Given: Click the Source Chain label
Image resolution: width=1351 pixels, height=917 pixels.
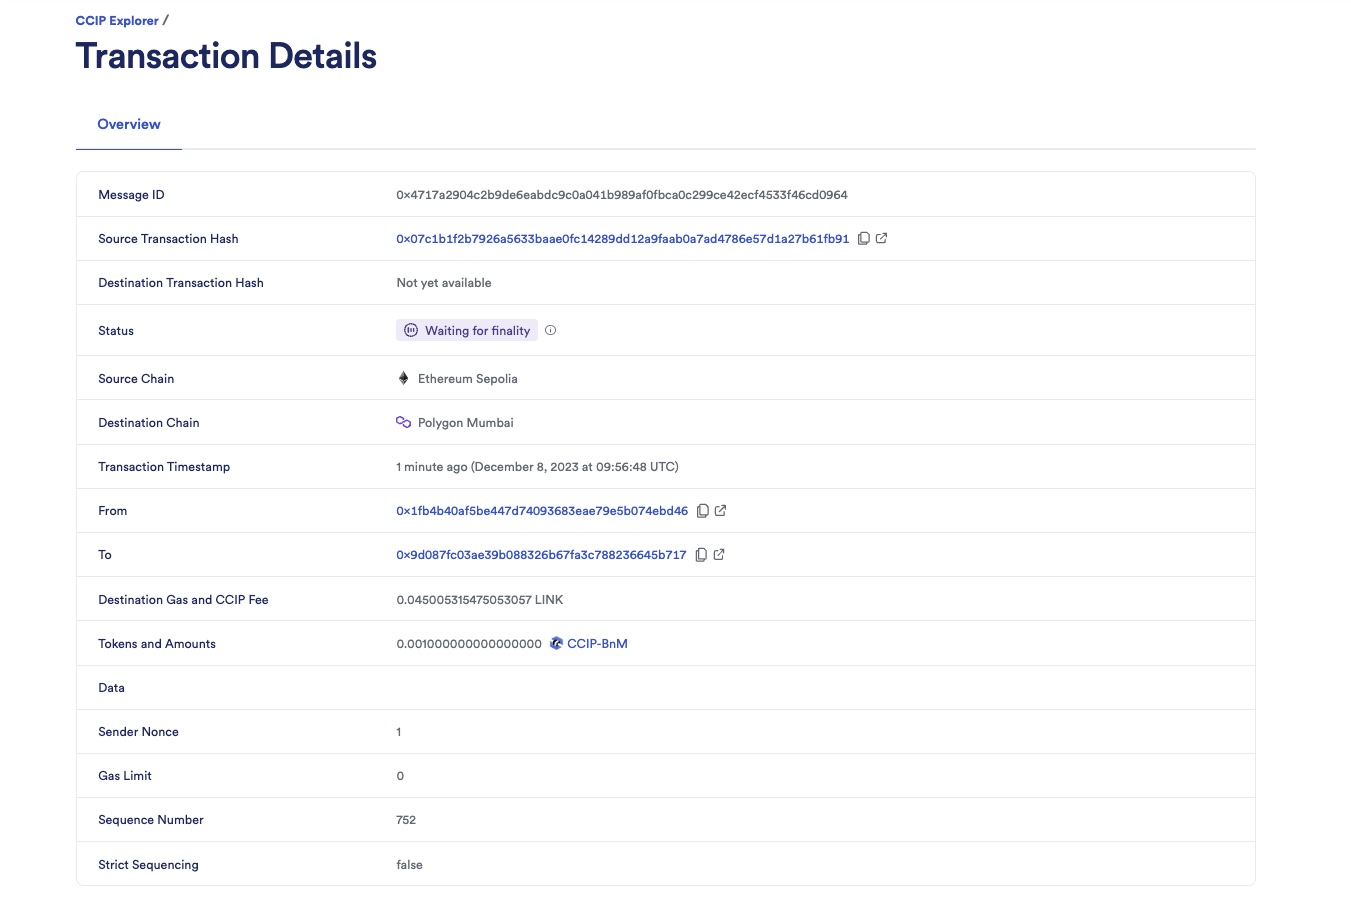Looking at the screenshot, I should point(136,379).
